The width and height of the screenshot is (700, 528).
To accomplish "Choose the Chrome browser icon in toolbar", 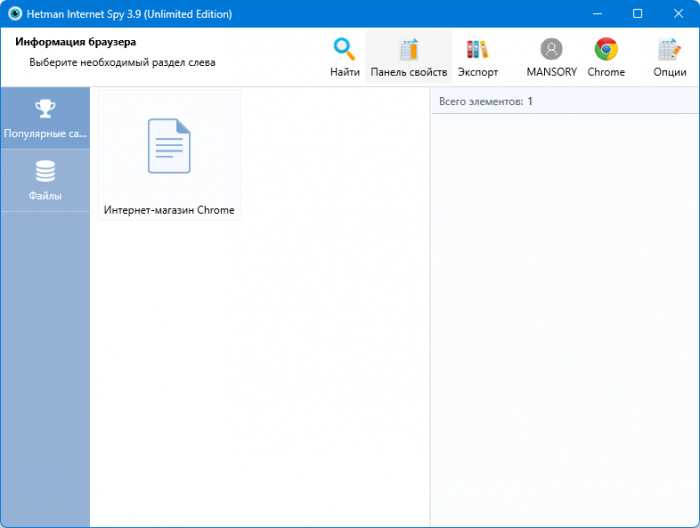I will coord(606,50).
